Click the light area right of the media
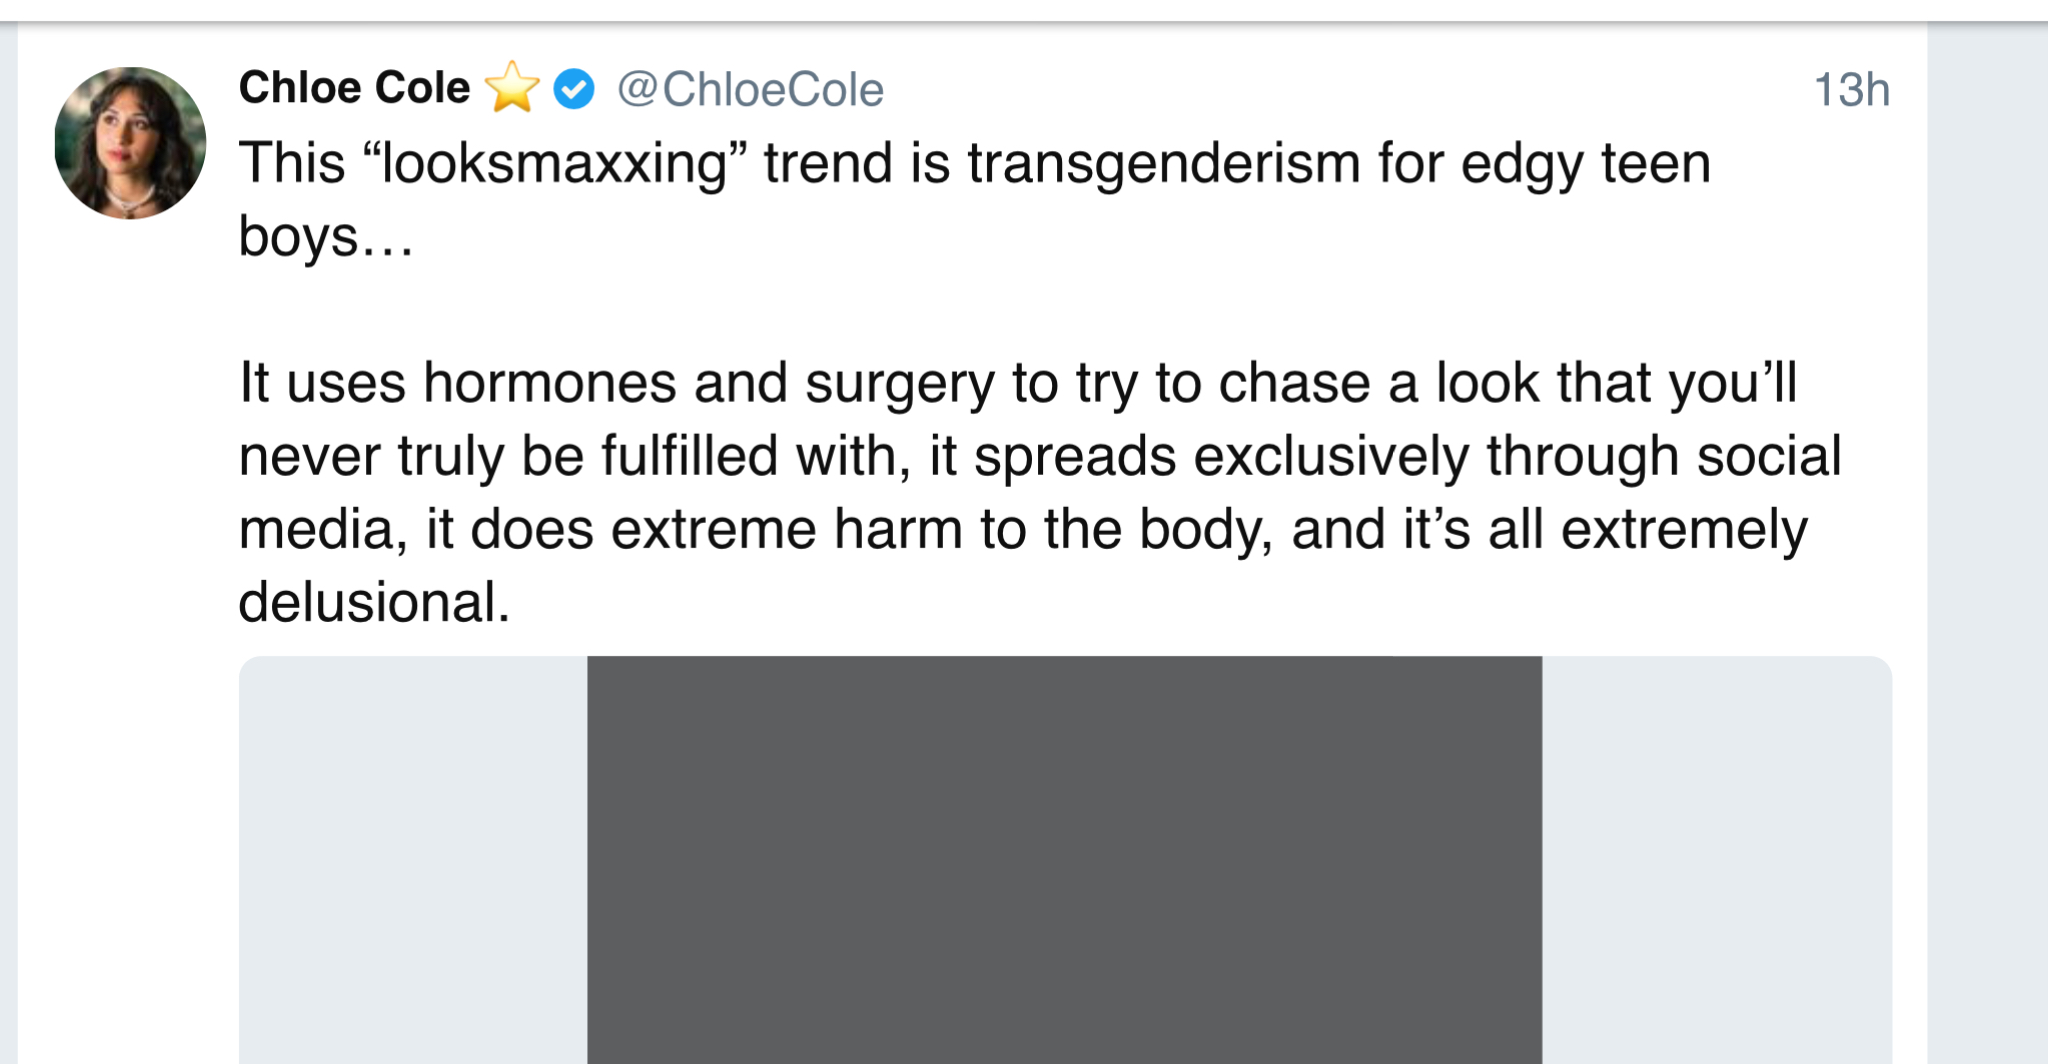This screenshot has height=1064, width=2048. click(1716, 860)
